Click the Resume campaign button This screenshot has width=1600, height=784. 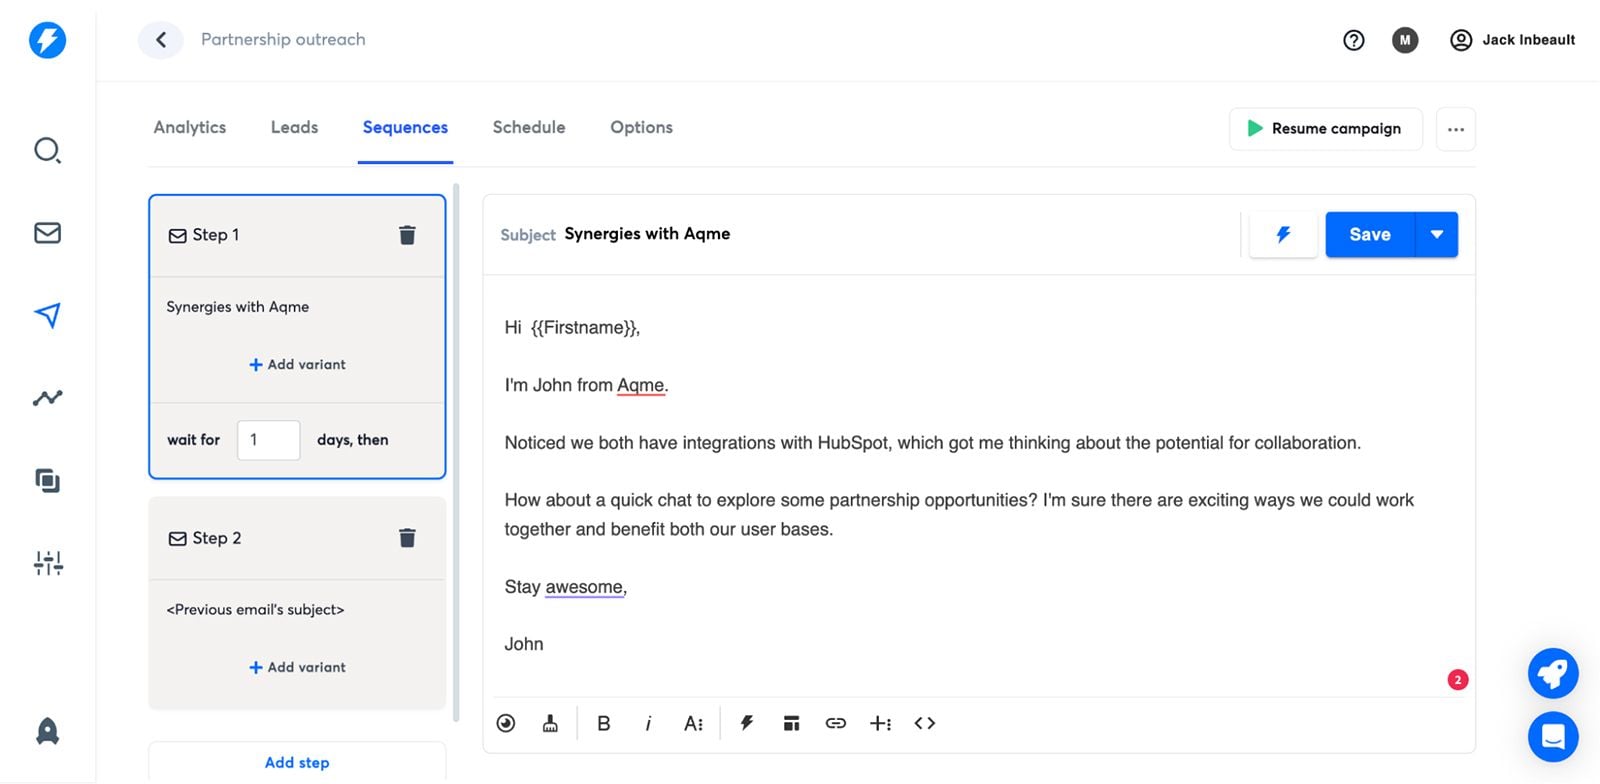pos(1325,129)
